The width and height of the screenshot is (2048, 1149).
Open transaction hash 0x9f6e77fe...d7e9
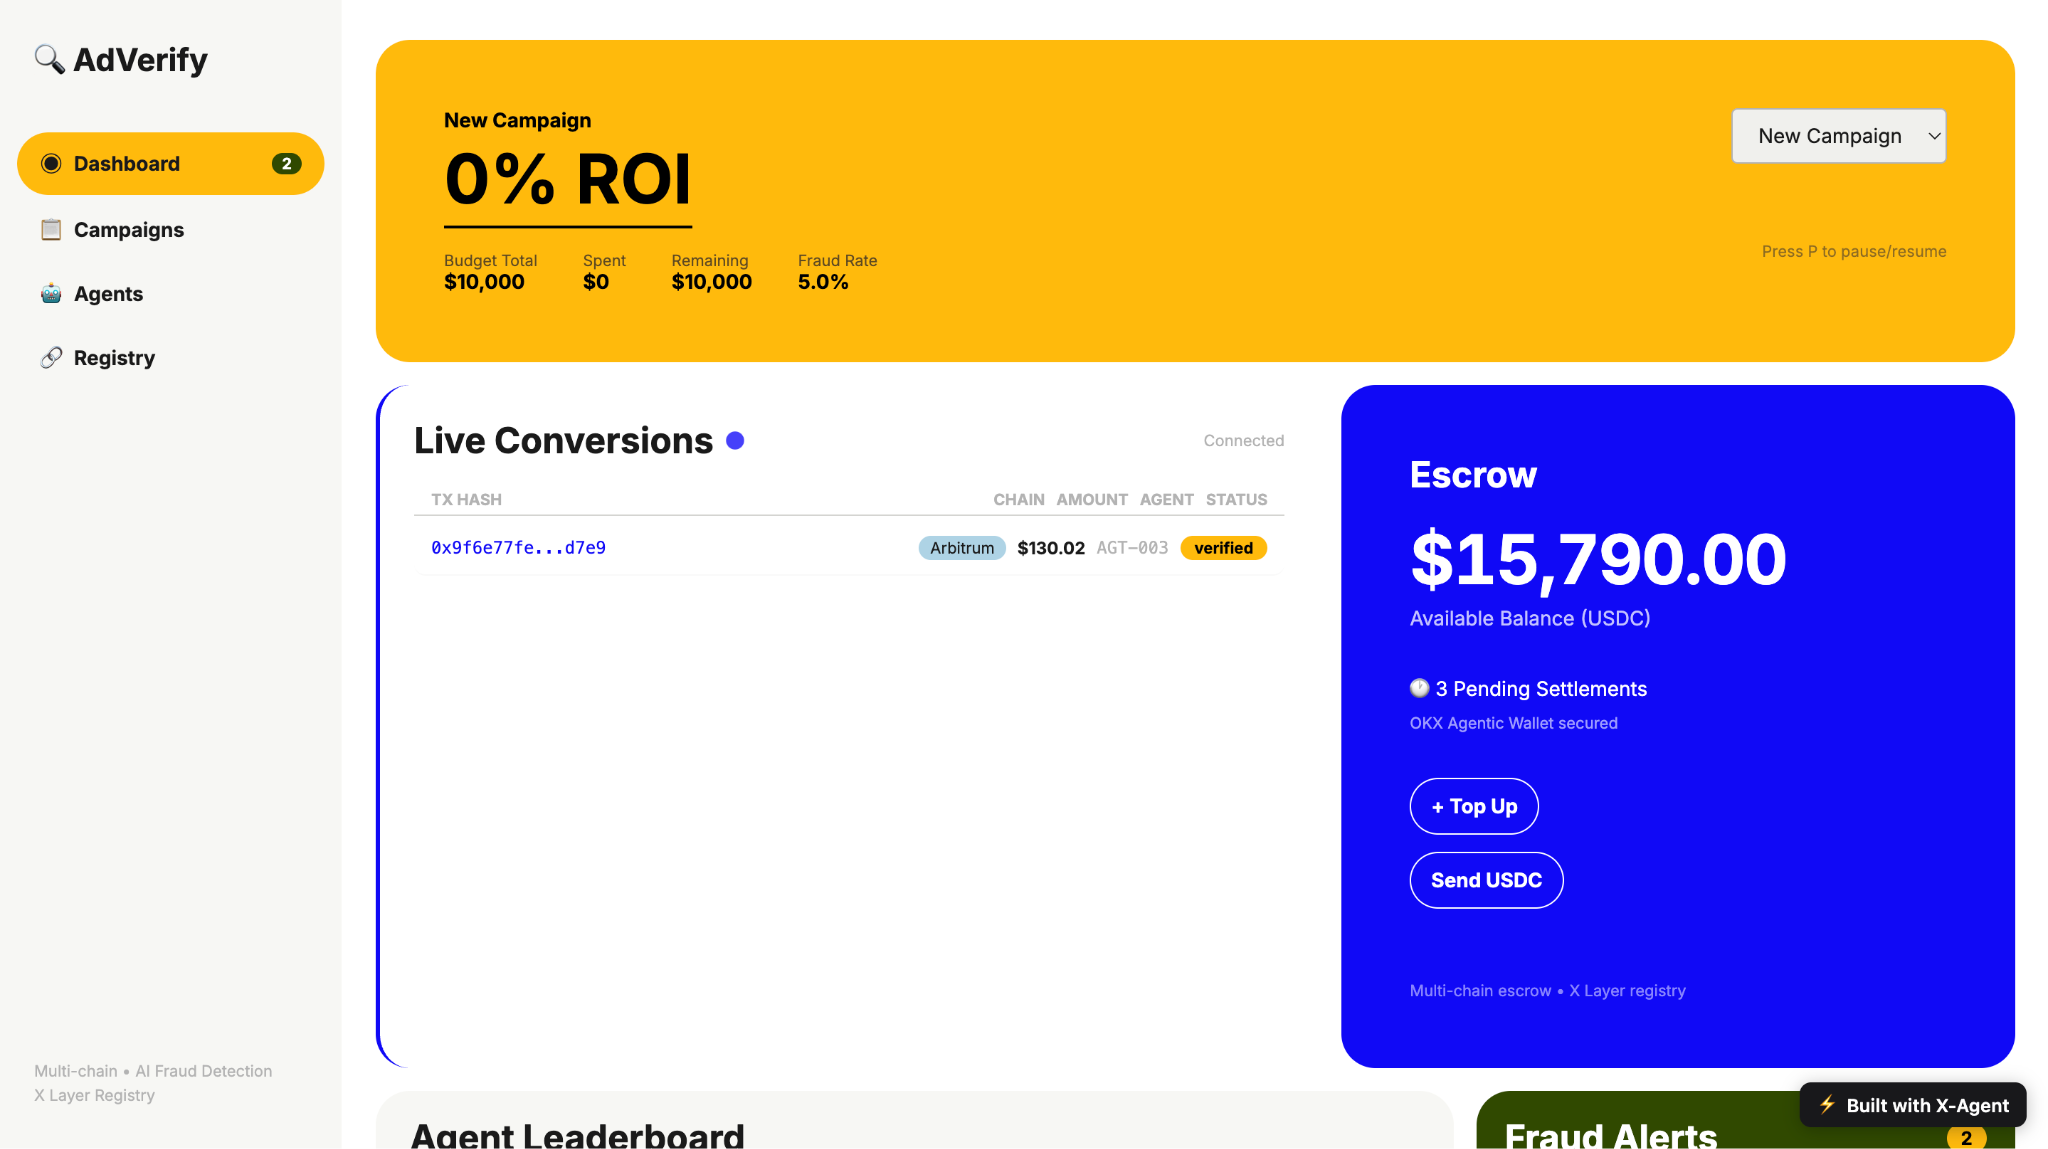point(518,548)
